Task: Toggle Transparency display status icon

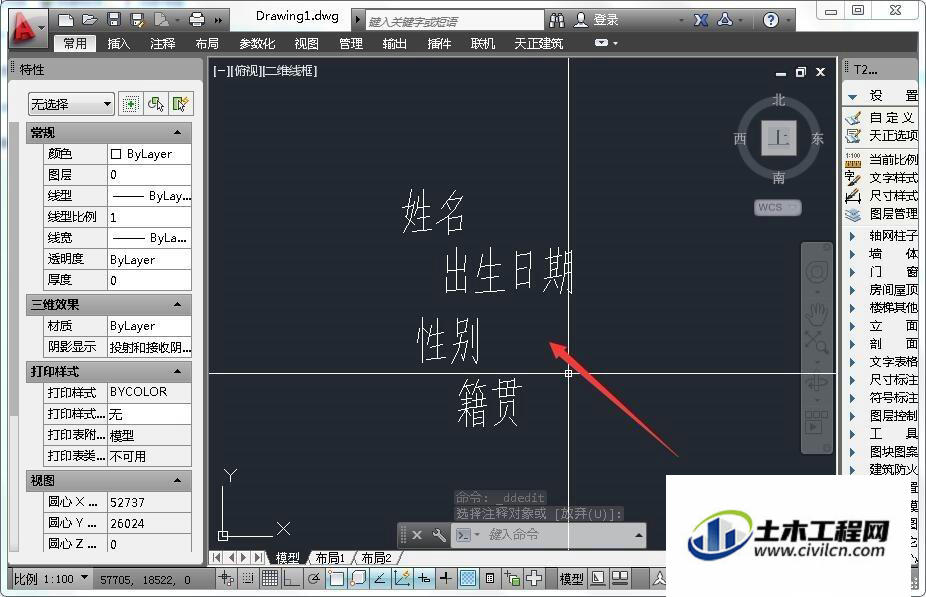Action: point(468,579)
